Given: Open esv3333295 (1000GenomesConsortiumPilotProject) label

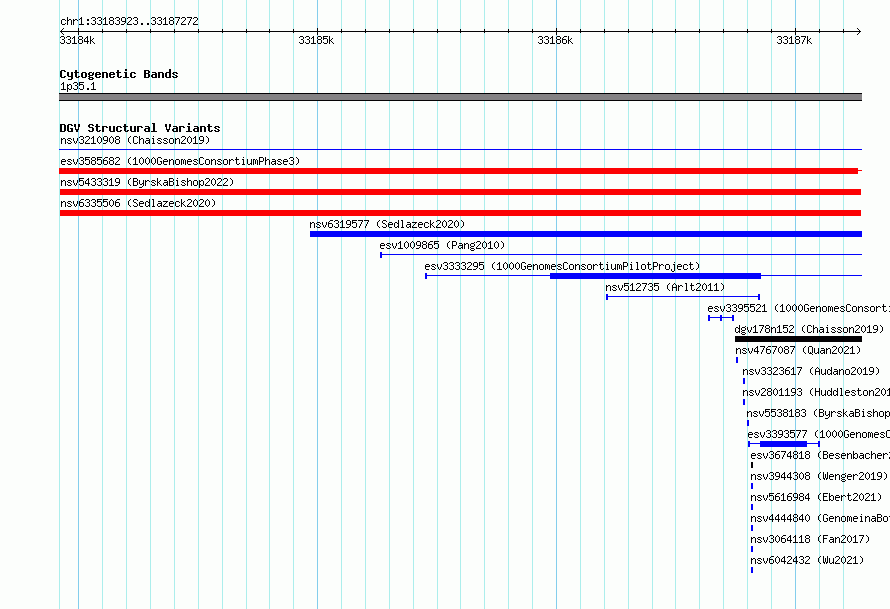Looking at the screenshot, I should pos(562,266).
